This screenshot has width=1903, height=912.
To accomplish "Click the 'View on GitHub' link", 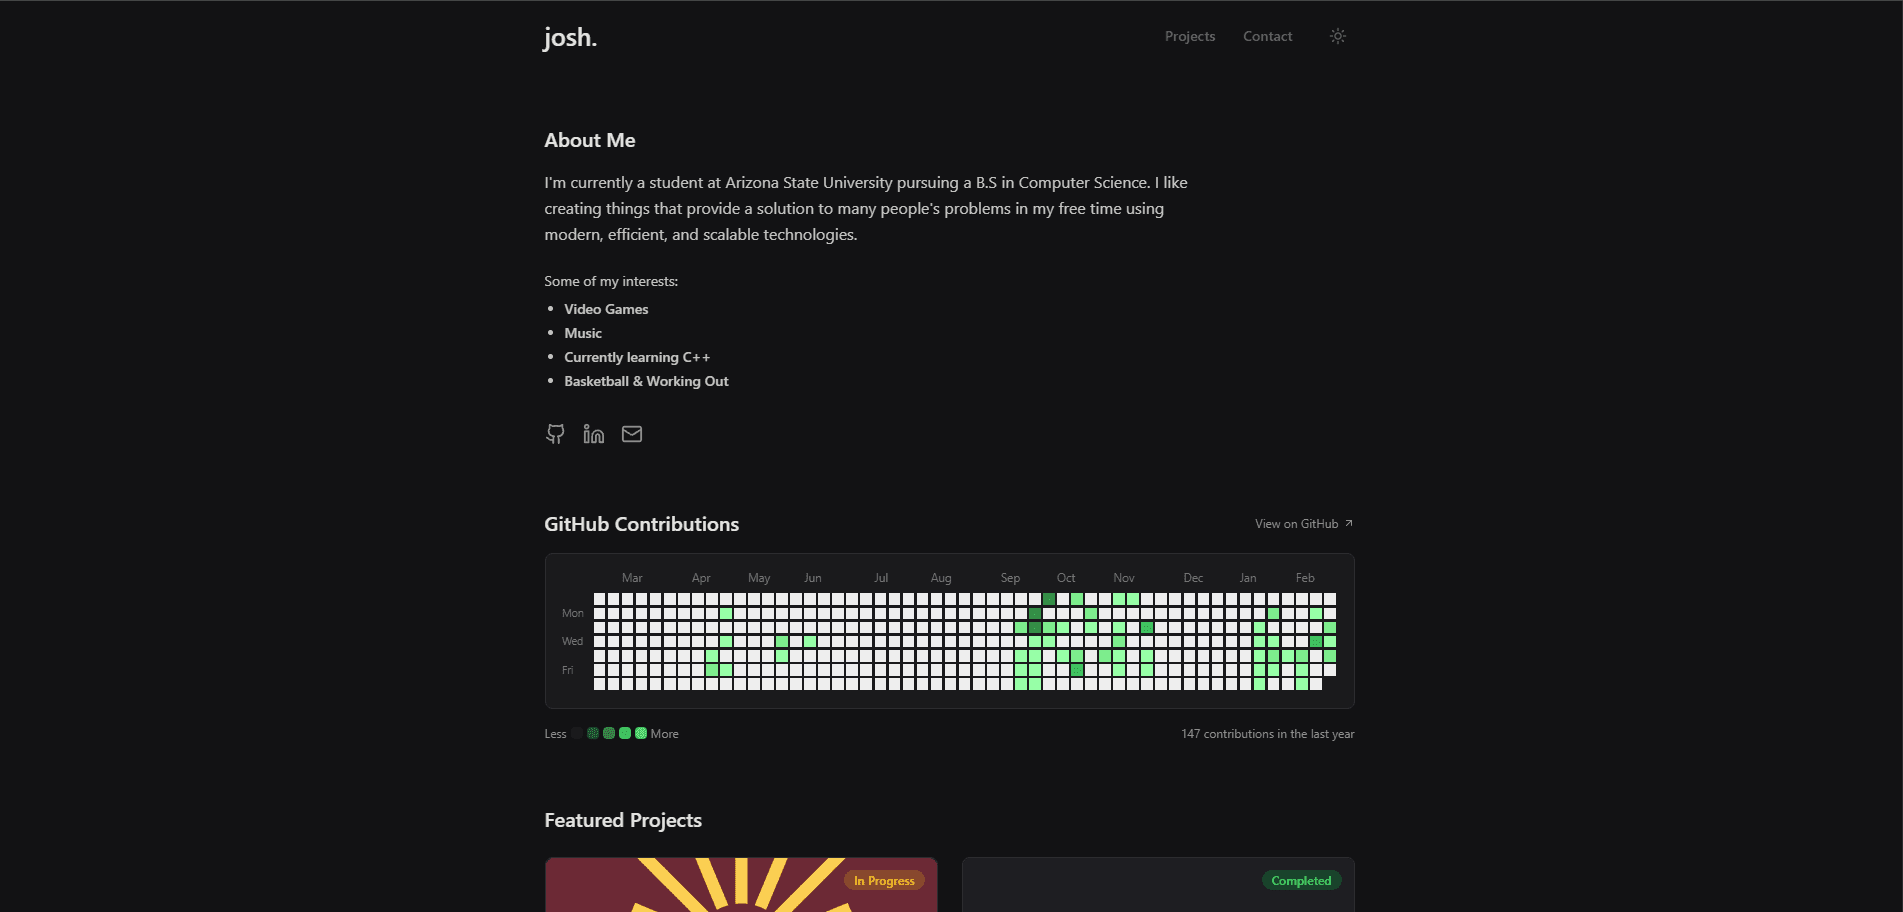I will [1295, 523].
